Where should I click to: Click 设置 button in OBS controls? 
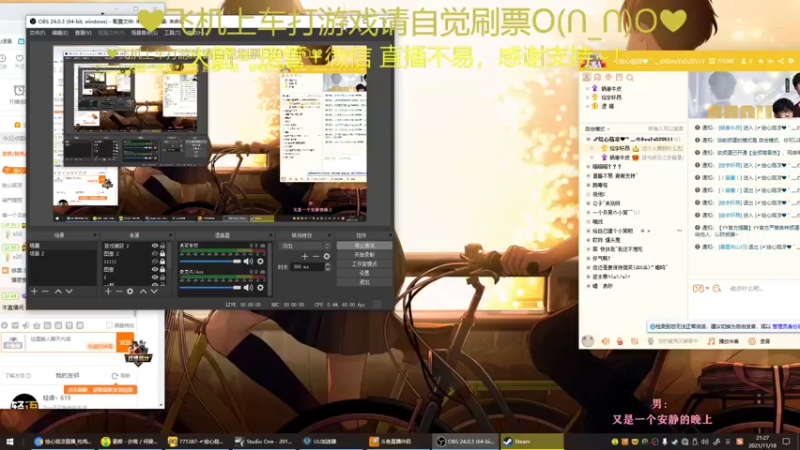[x=364, y=273]
